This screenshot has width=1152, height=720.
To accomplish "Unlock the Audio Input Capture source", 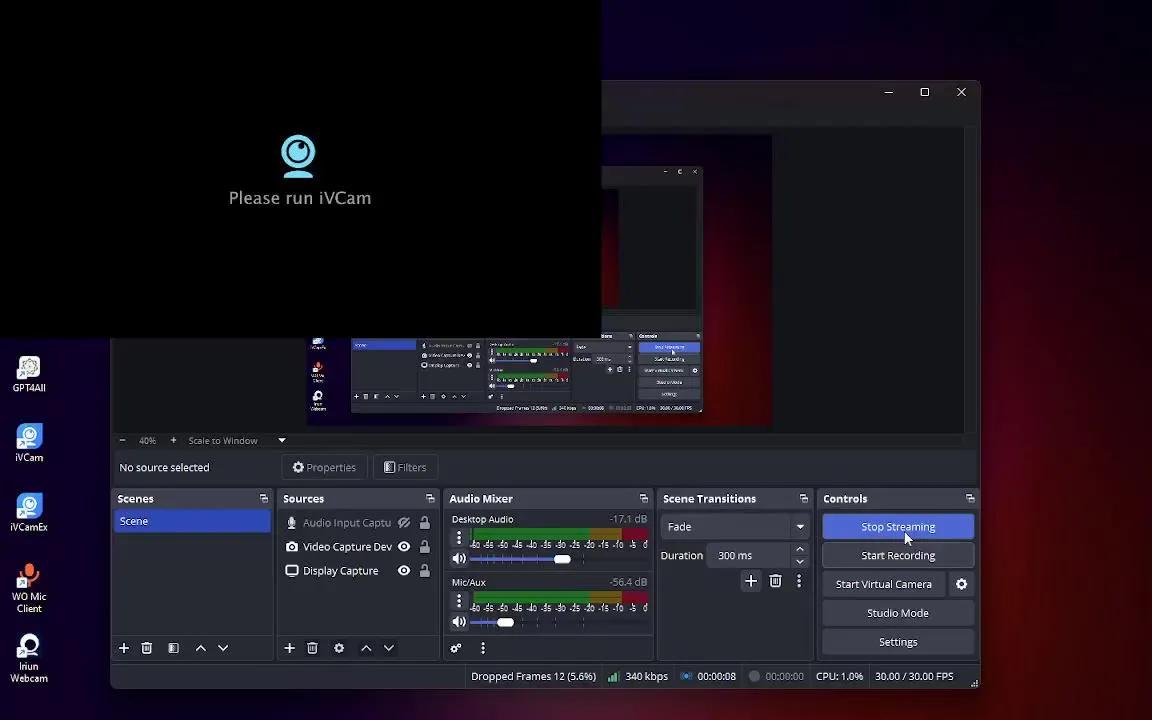I will [x=425, y=522].
